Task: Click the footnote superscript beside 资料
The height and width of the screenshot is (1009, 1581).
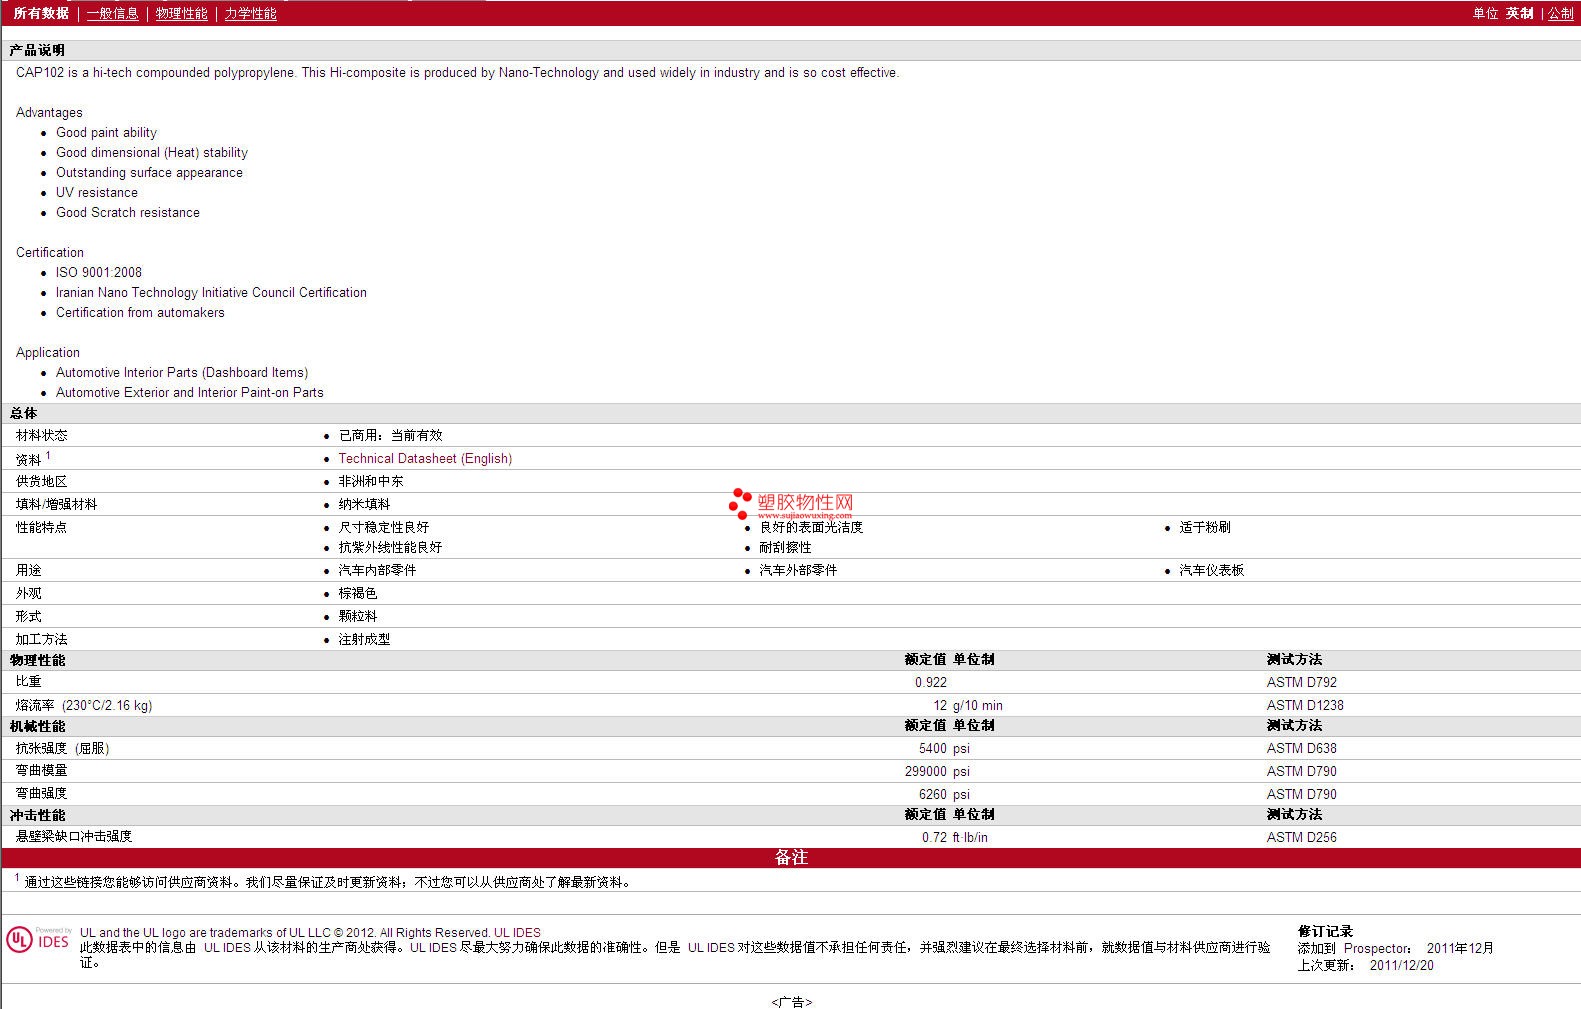Action: pyautogui.click(x=48, y=455)
